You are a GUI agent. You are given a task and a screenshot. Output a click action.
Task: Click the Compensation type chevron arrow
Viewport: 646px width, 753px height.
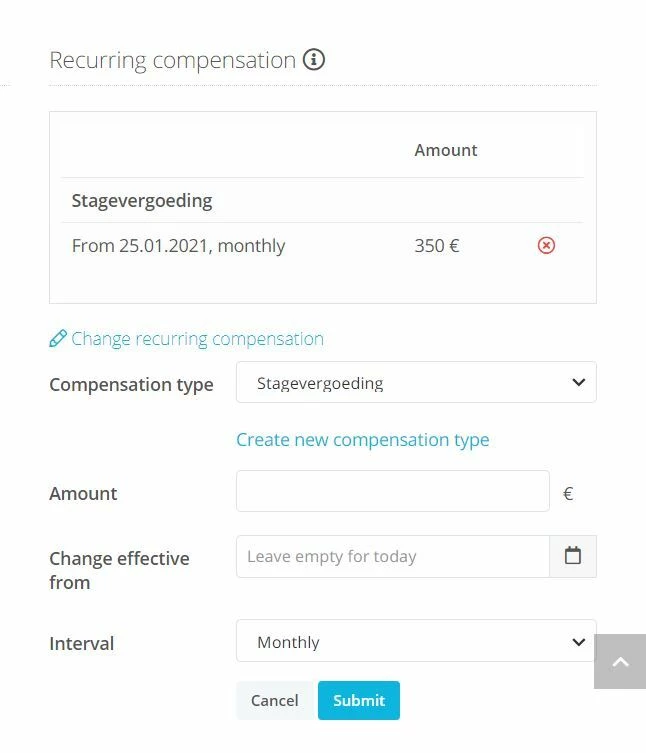pos(579,382)
